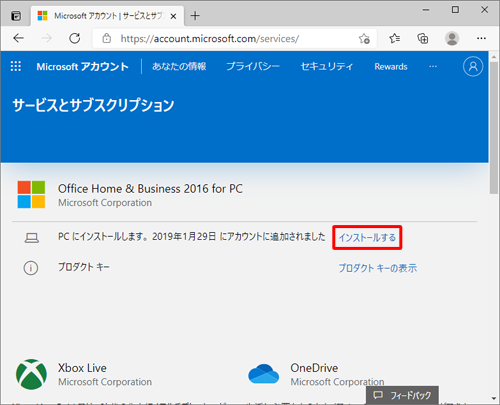Open the OneDrive service title
This screenshot has height=405, width=500.
pyautogui.click(x=314, y=368)
